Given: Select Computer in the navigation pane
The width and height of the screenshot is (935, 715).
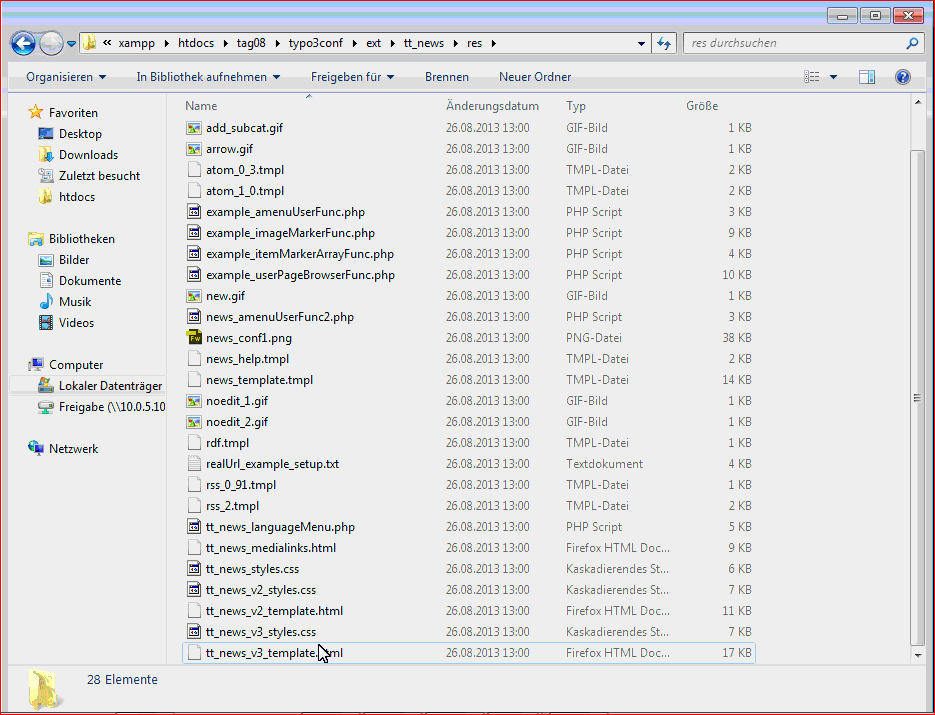Looking at the screenshot, I should tap(76, 365).
